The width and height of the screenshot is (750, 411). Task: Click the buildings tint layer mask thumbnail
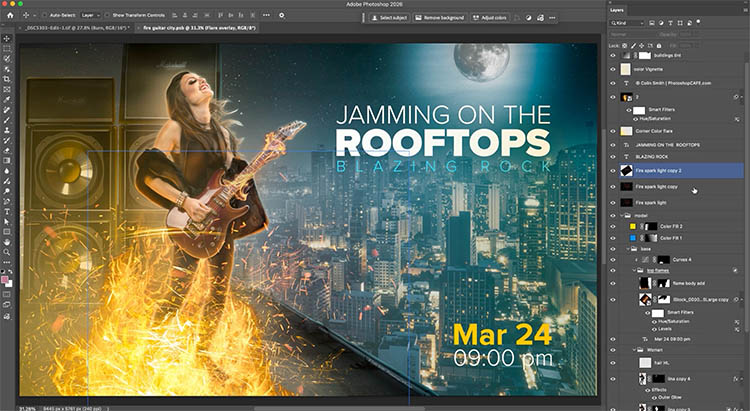[645, 56]
